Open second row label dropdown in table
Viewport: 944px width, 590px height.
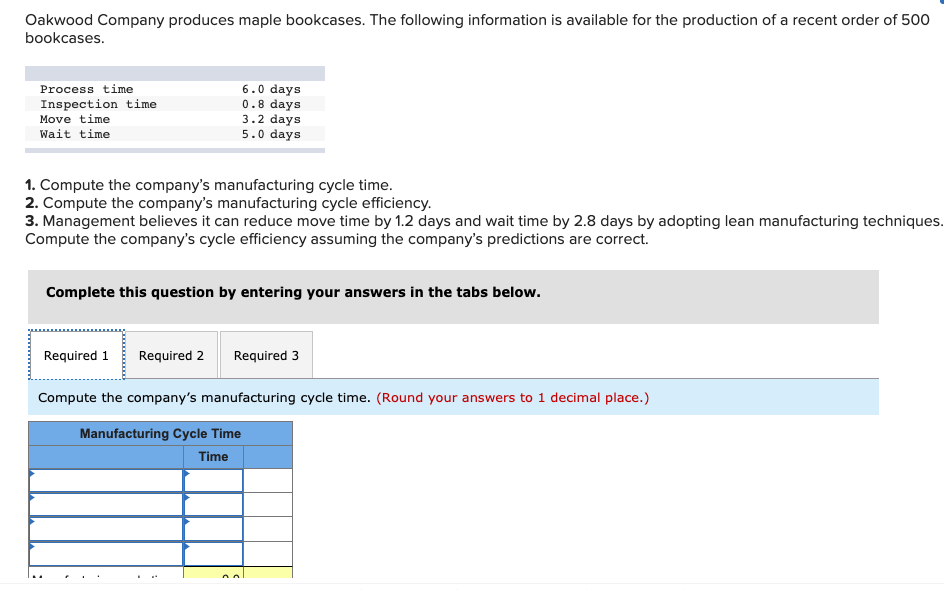tap(106, 505)
